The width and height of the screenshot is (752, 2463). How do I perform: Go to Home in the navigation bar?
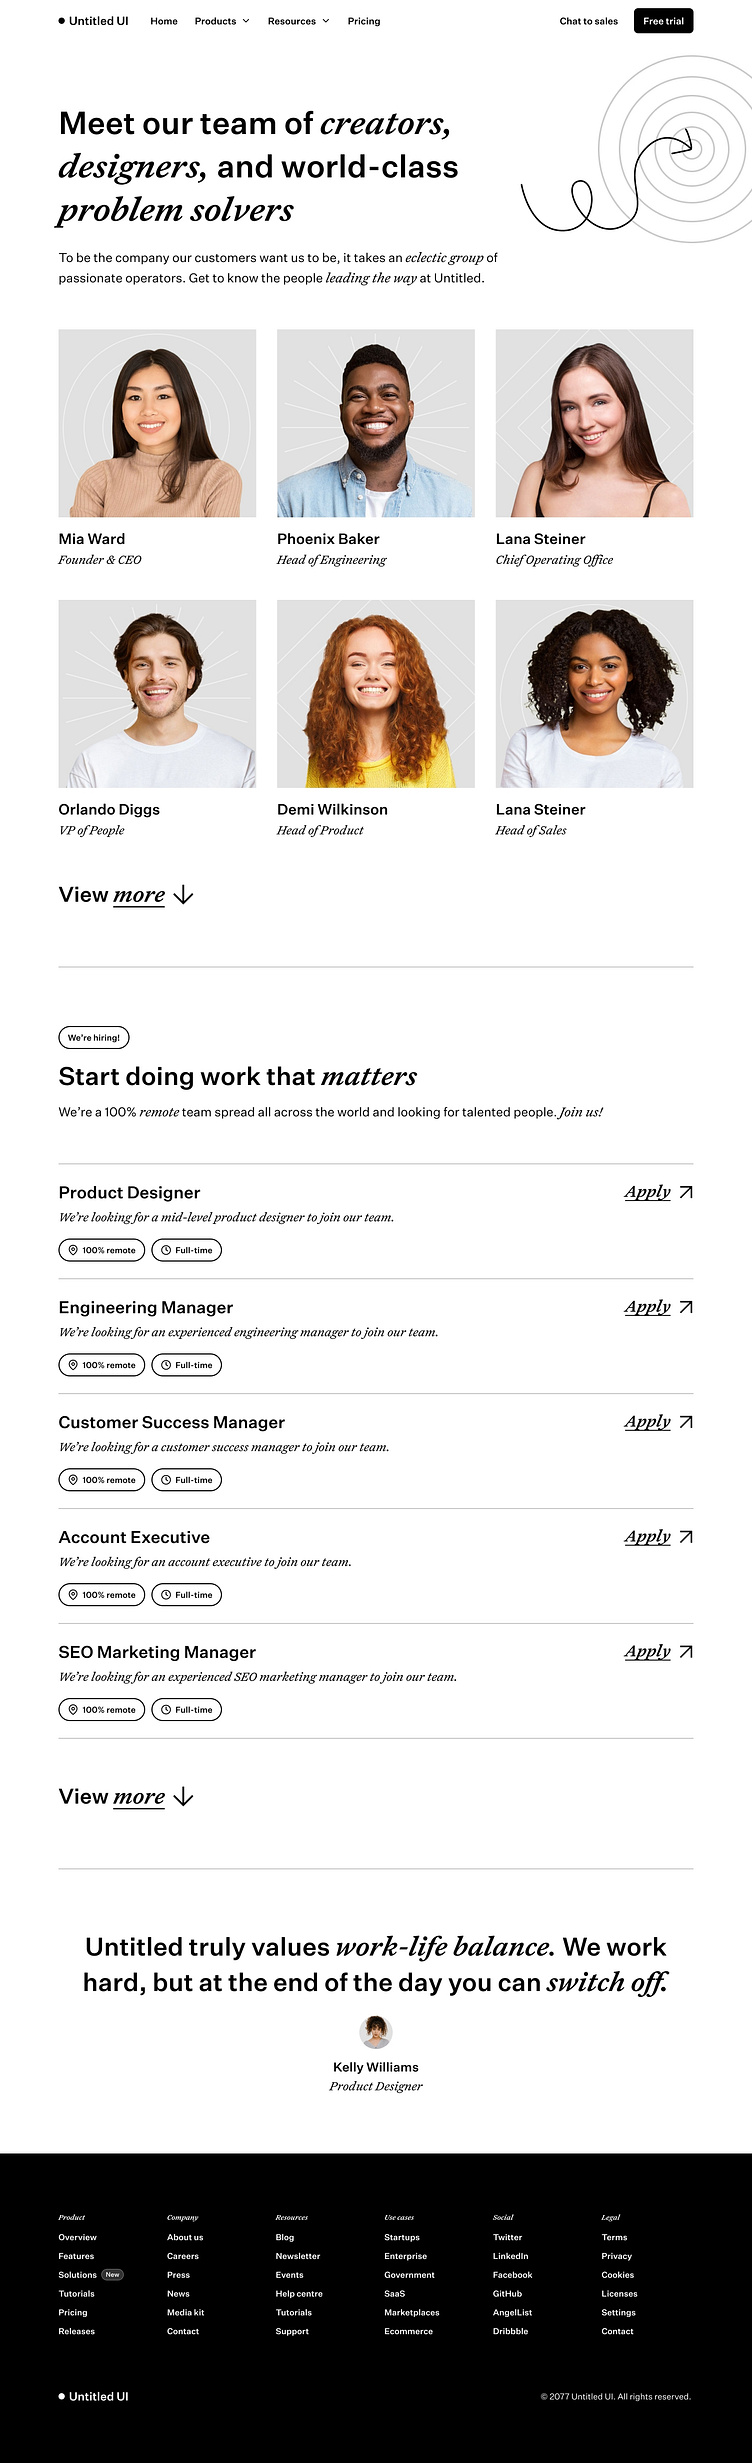(x=164, y=21)
